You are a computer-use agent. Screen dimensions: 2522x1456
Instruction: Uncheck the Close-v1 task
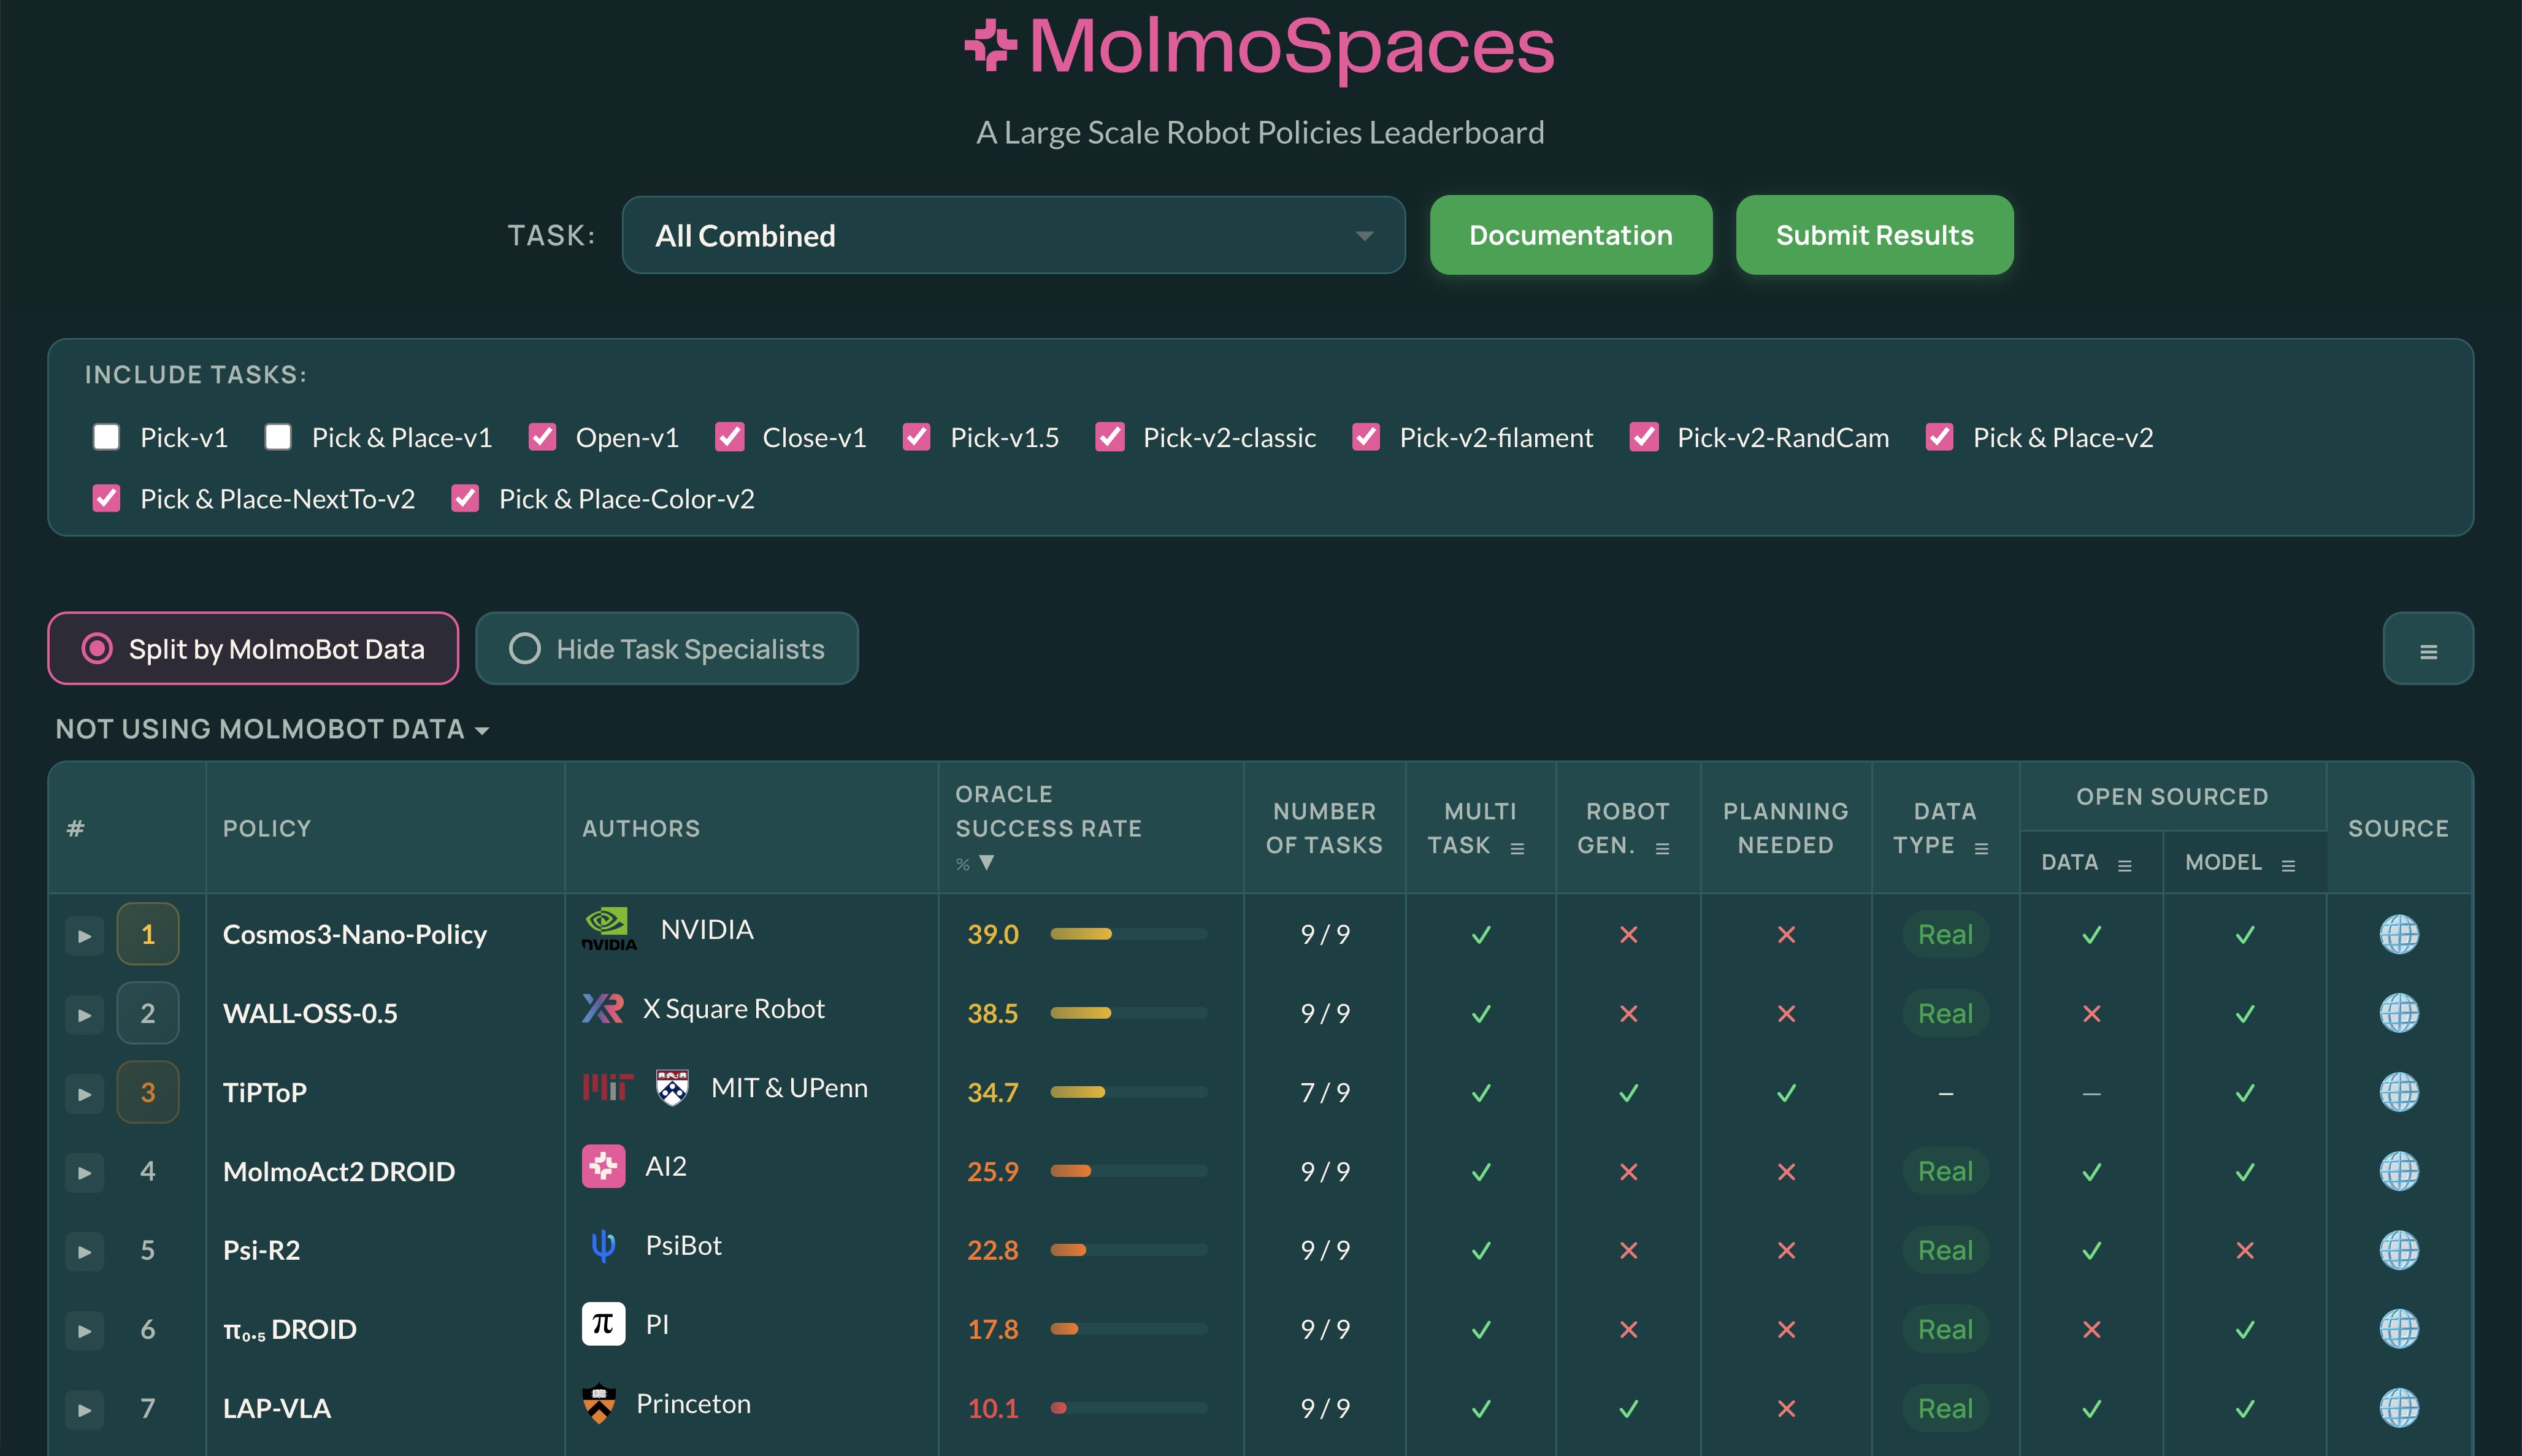729,437
